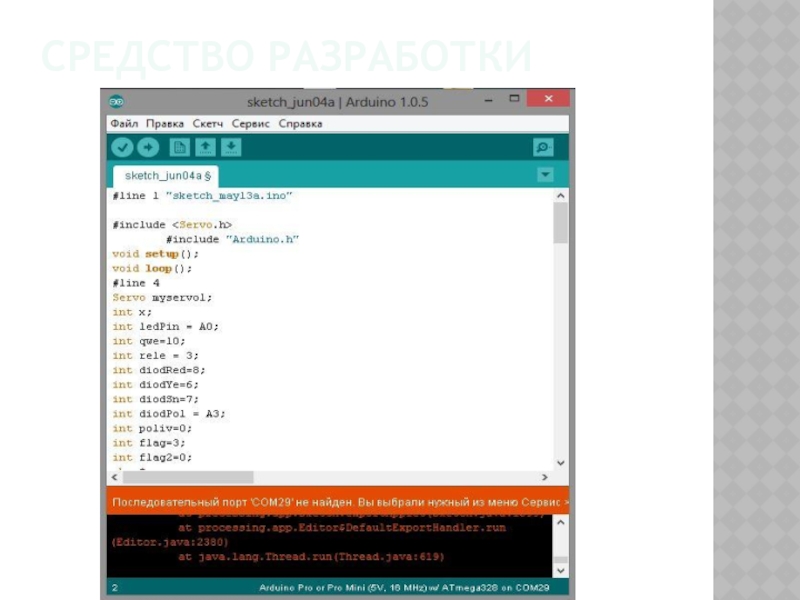The width and height of the screenshot is (800, 600).
Task: Open the Serial Monitor magnifier icon
Action: pos(543,147)
